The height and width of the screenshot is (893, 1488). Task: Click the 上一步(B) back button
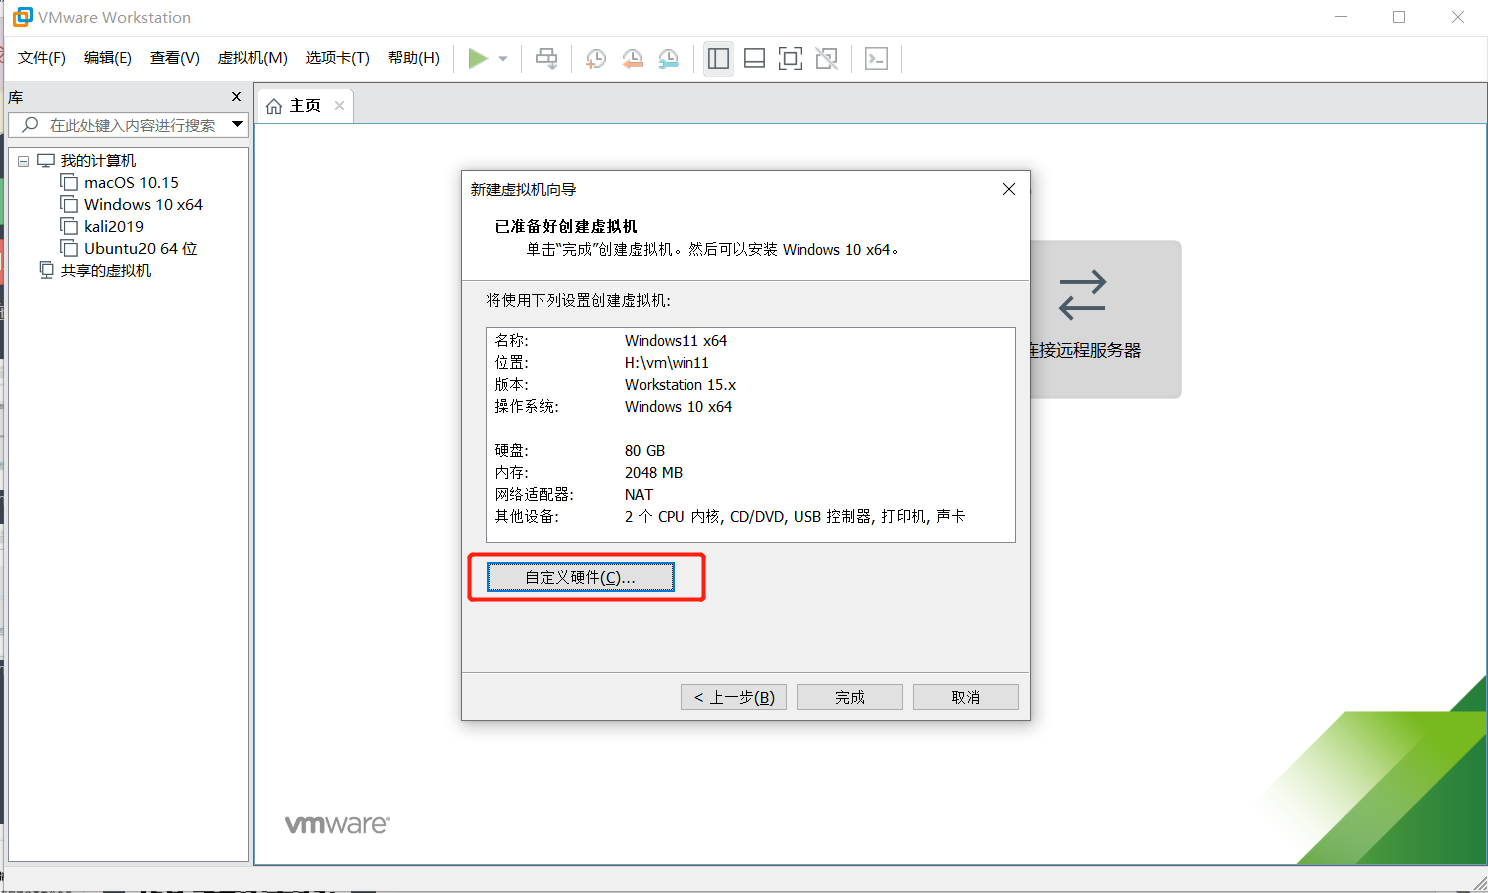734,697
